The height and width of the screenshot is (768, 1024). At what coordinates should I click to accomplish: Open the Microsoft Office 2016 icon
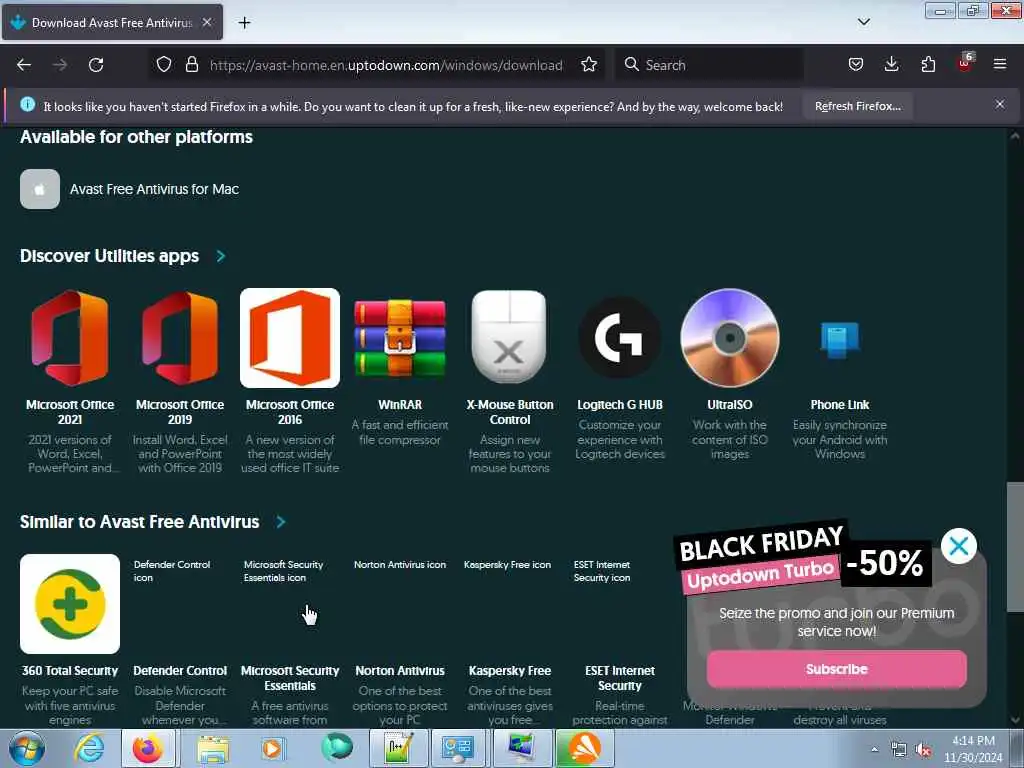(x=290, y=338)
